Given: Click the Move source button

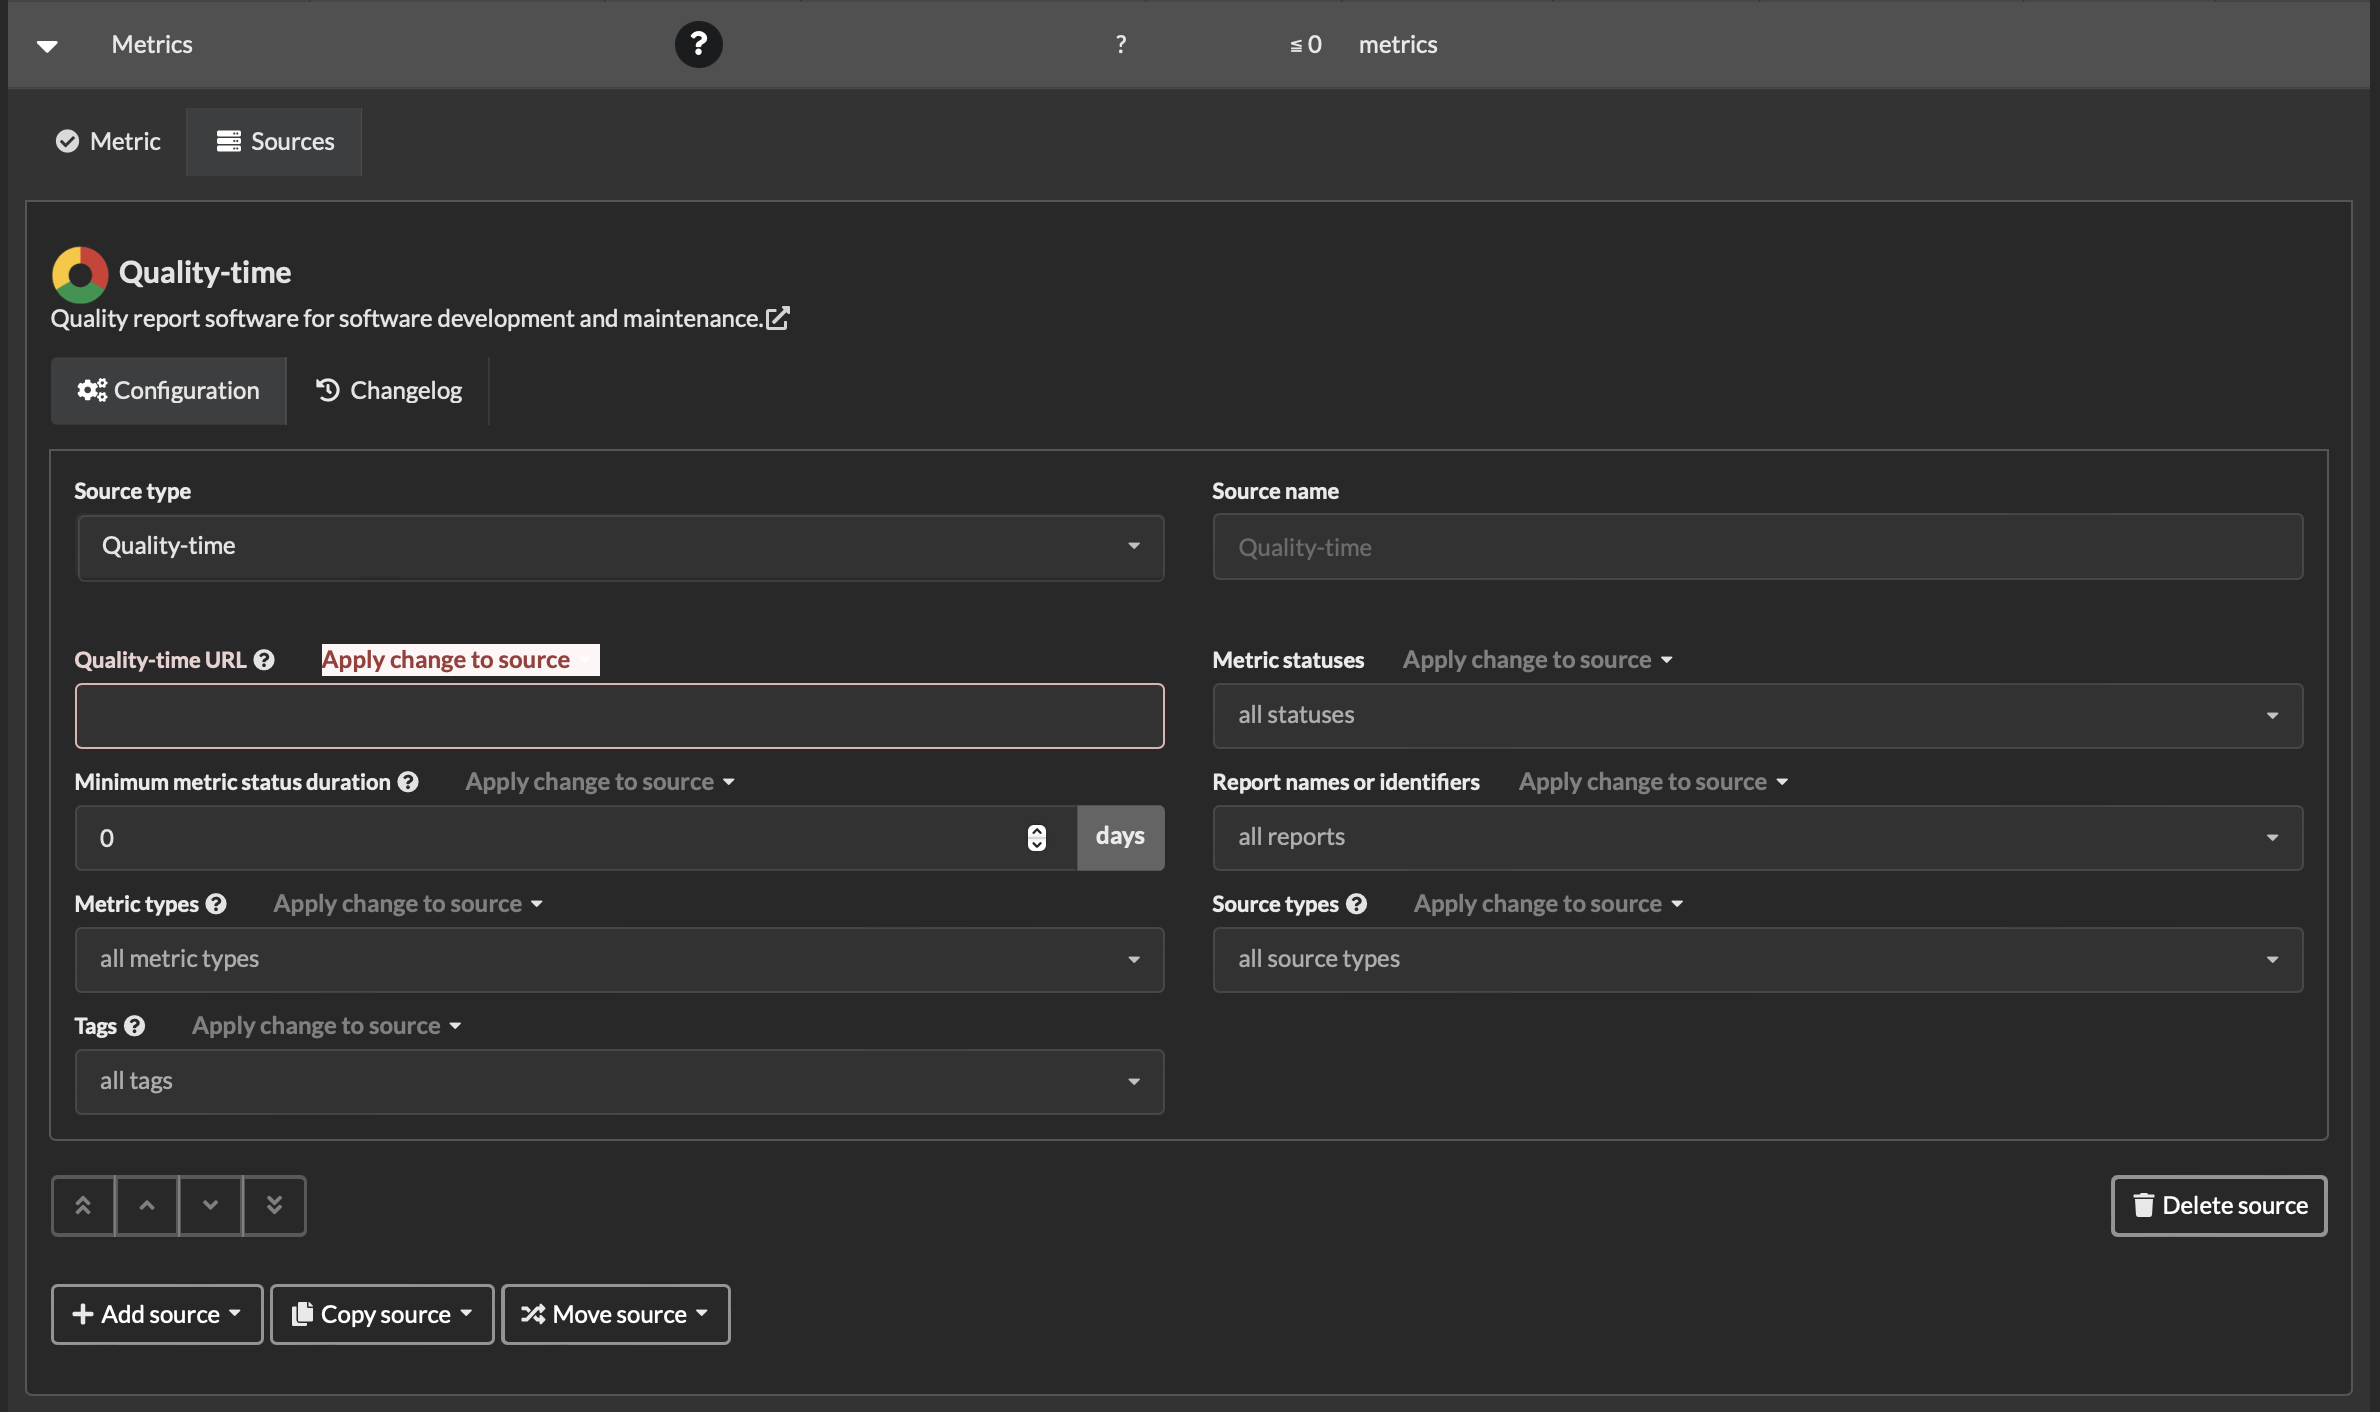Looking at the screenshot, I should coord(616,1315).
